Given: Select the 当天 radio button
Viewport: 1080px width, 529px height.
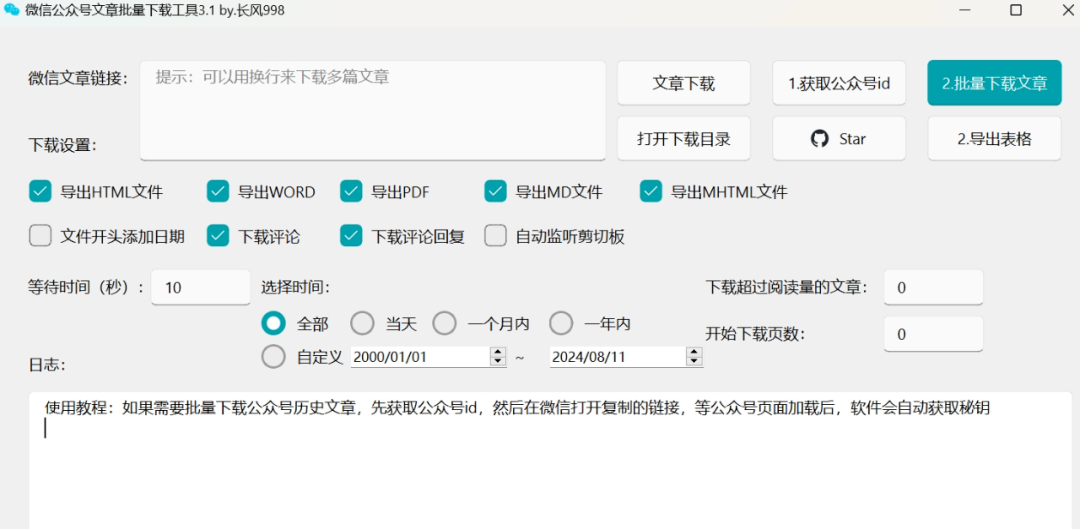Looking at the screenshot, I should coord(362,323).
